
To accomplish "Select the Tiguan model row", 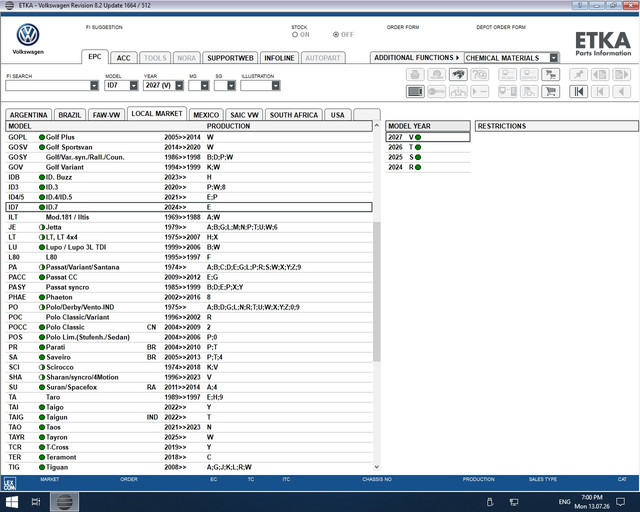I will [x=189, y=467].
